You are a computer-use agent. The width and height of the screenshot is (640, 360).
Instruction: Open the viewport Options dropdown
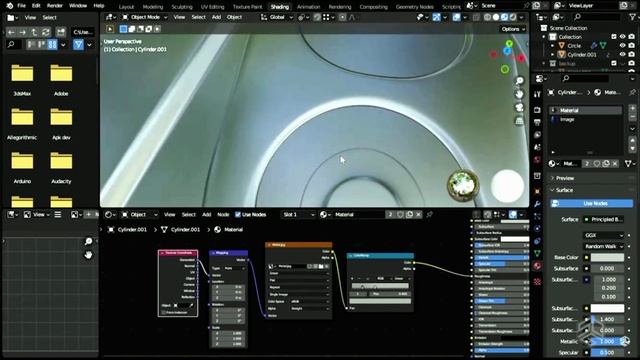coord(513,29)
